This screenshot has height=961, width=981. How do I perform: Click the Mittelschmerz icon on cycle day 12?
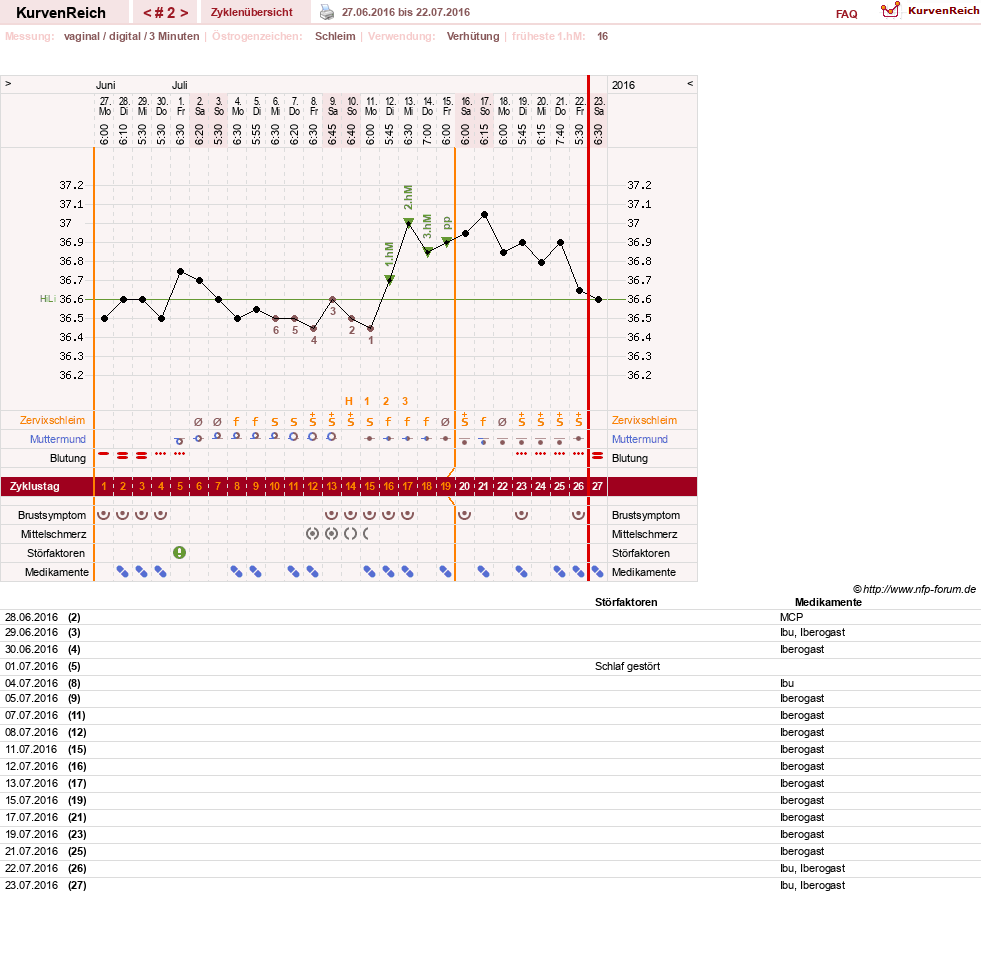(312, 534)
